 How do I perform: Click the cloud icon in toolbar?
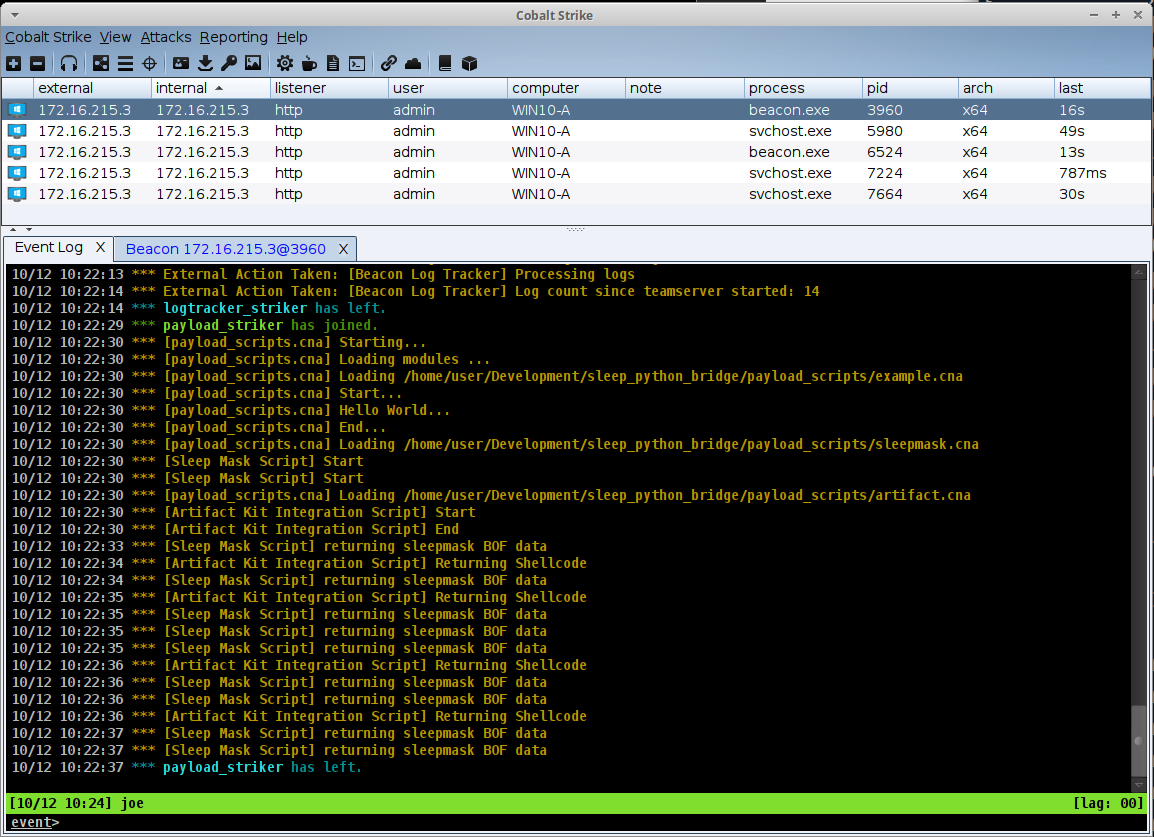pos(413,63)
